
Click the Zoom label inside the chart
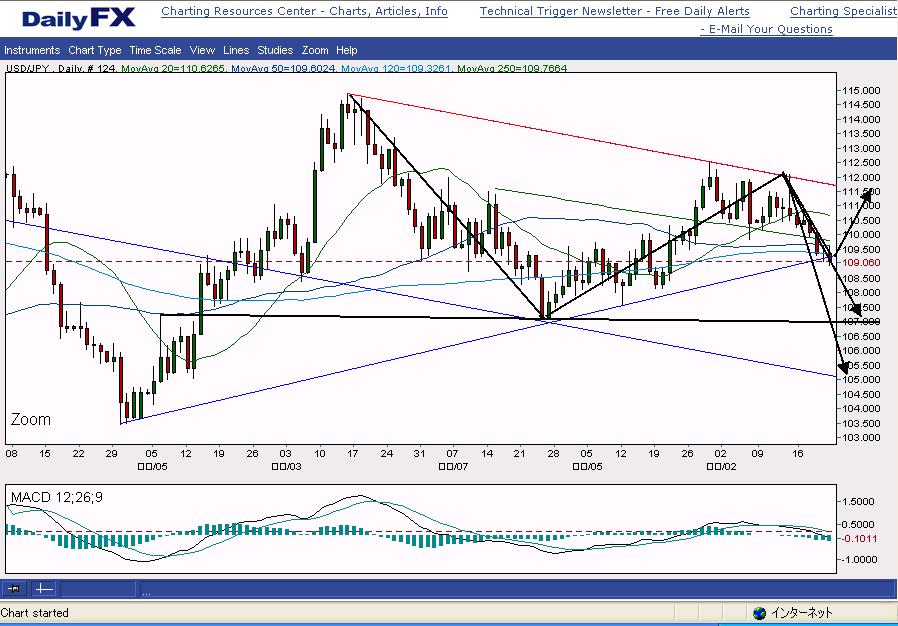pos(30,419)
